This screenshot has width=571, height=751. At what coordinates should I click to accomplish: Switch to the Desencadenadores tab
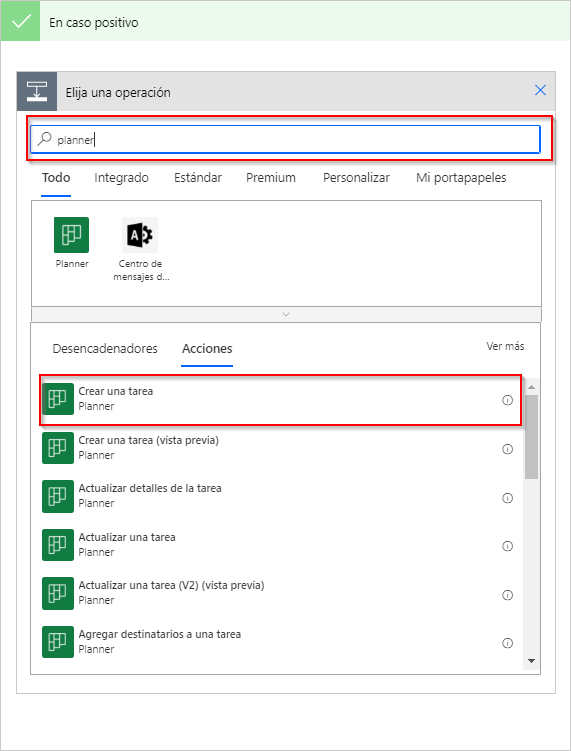(105, 349)
